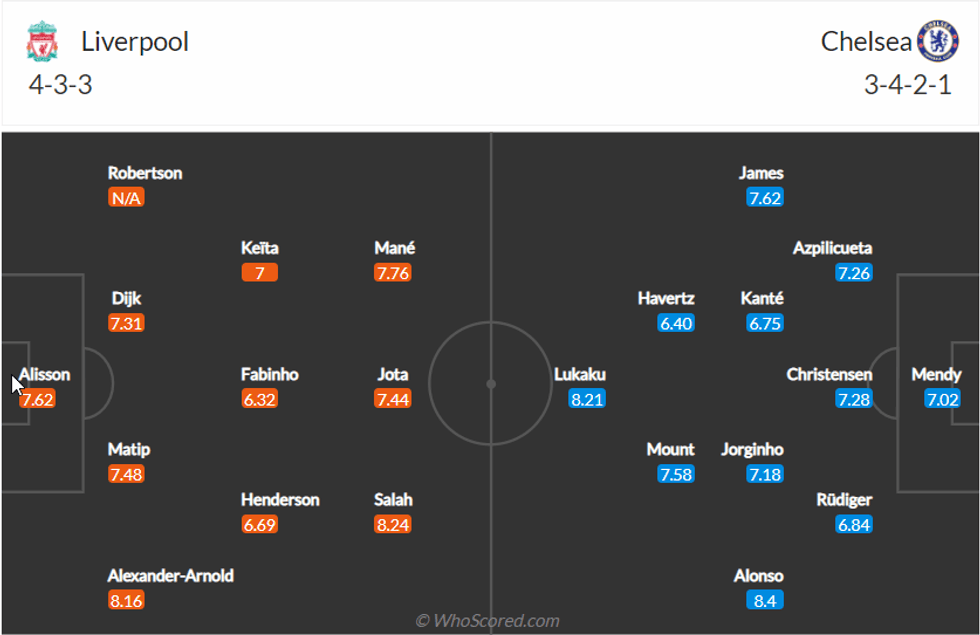Select player Alexander-Arnold's name
980x635 pixels.
coord(171,575)
